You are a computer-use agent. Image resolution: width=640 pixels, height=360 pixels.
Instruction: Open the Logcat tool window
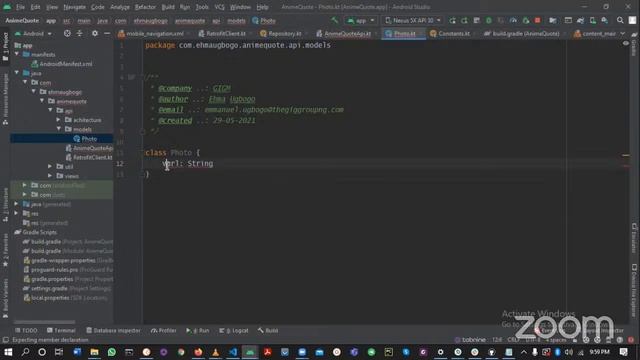233,331
